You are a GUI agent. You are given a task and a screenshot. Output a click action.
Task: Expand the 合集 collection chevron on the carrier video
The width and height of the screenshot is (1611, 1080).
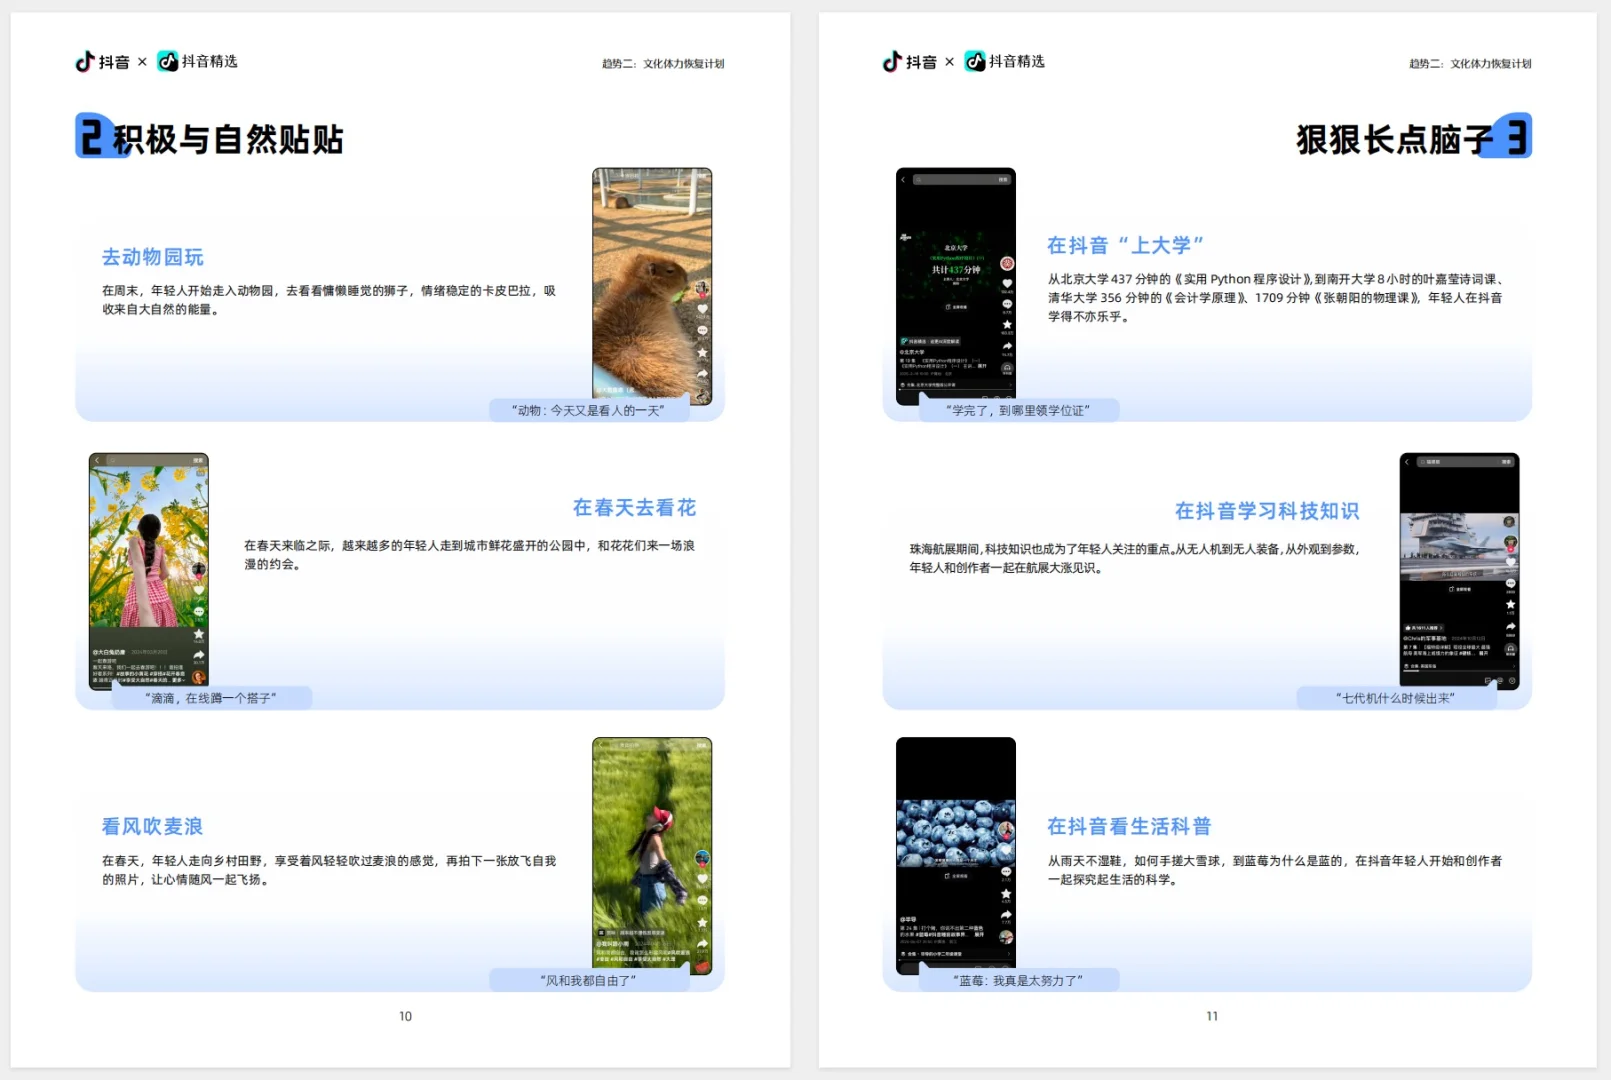point(1513,666)
